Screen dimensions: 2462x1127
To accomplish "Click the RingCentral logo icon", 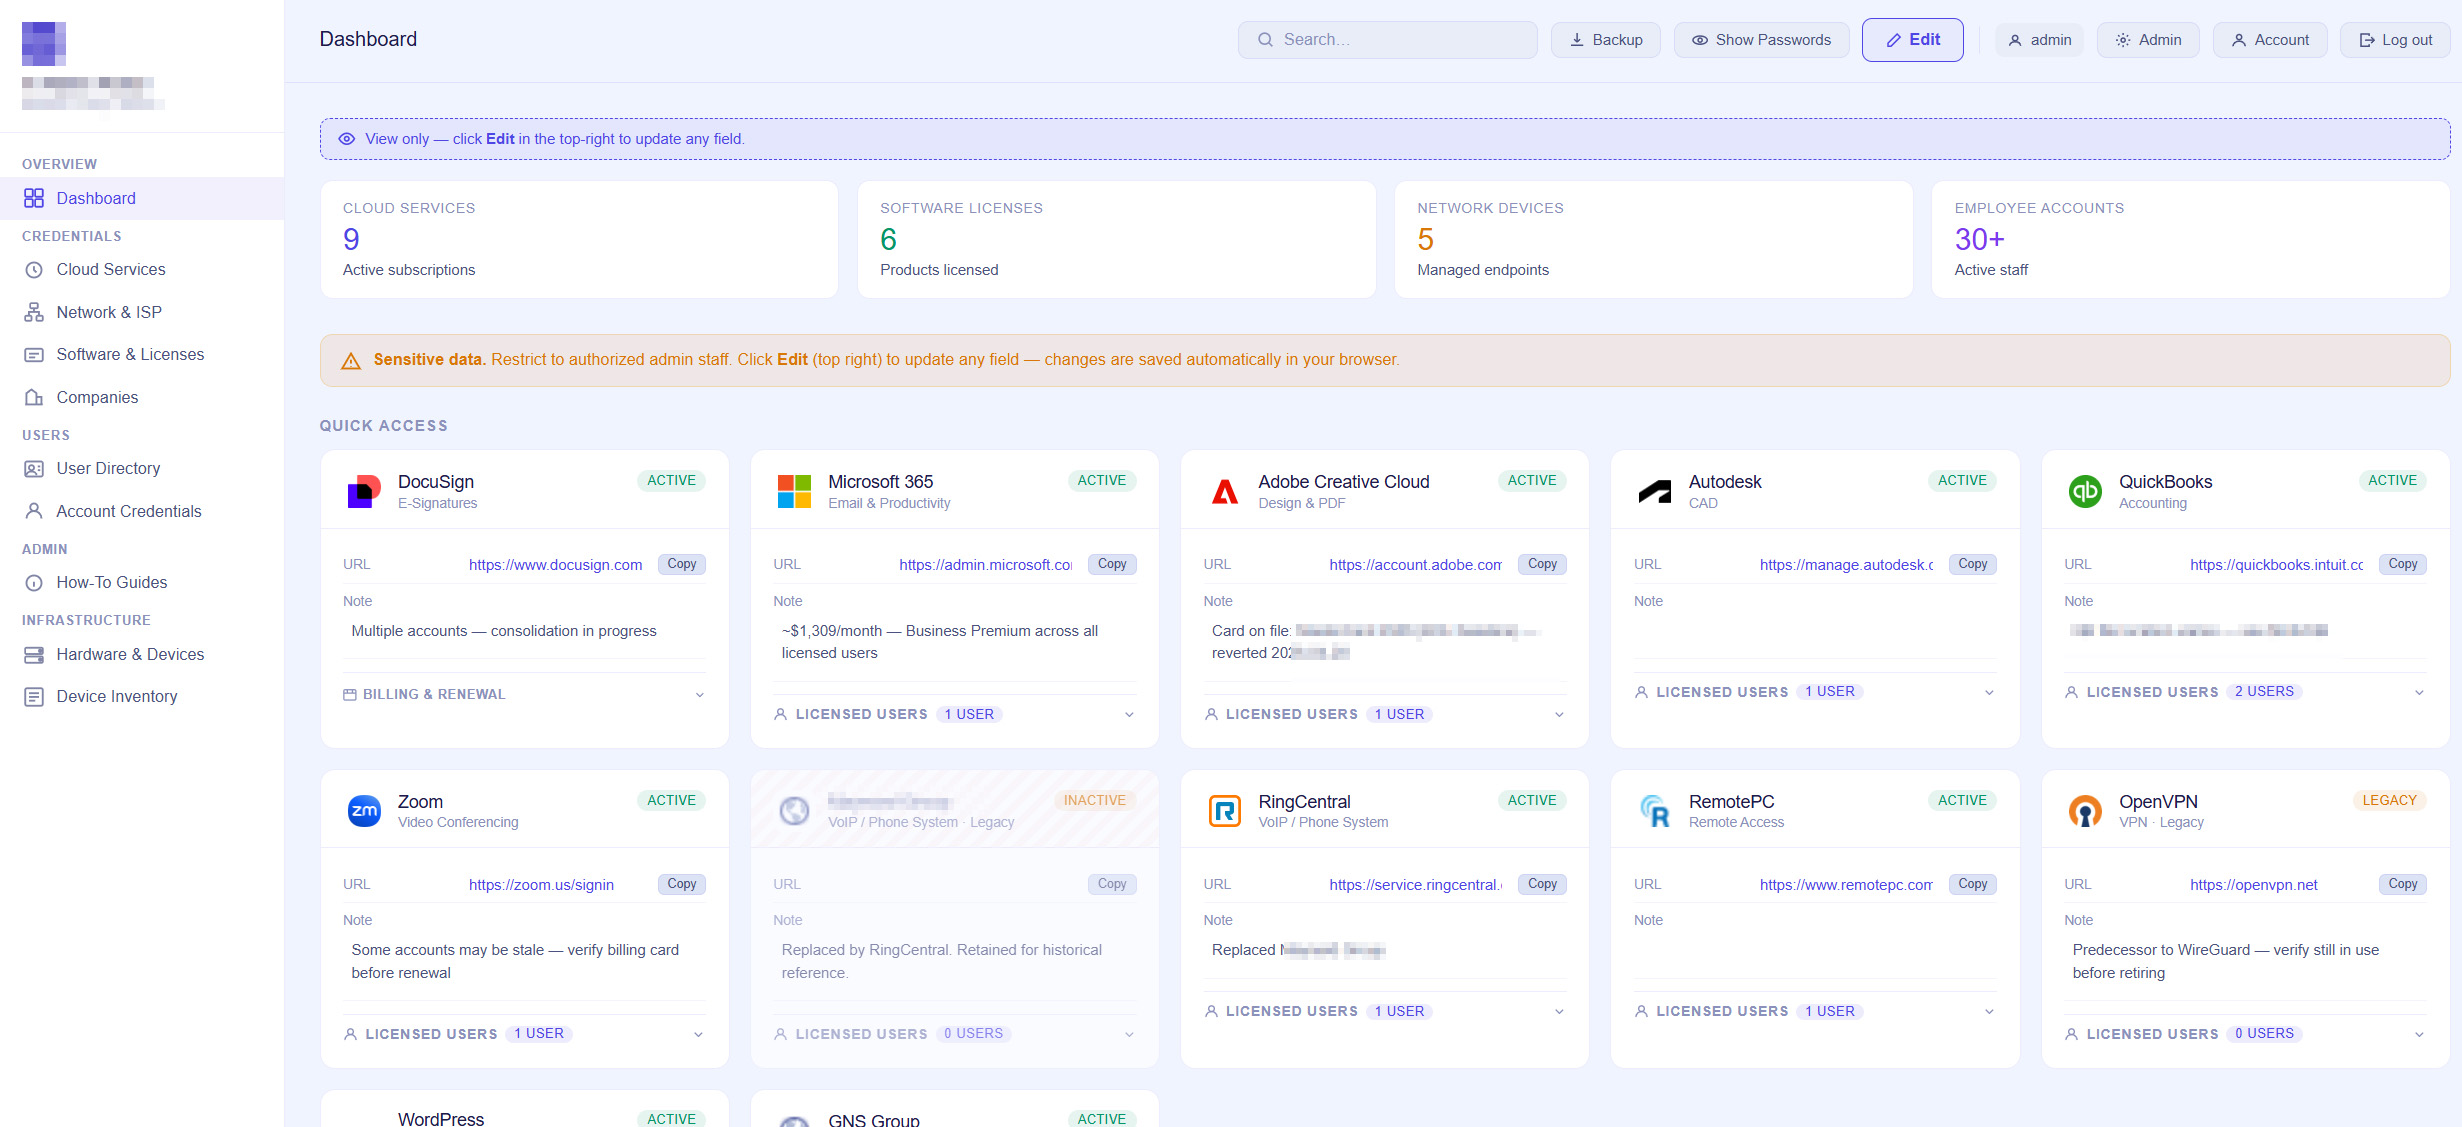I will [1225, 811].
